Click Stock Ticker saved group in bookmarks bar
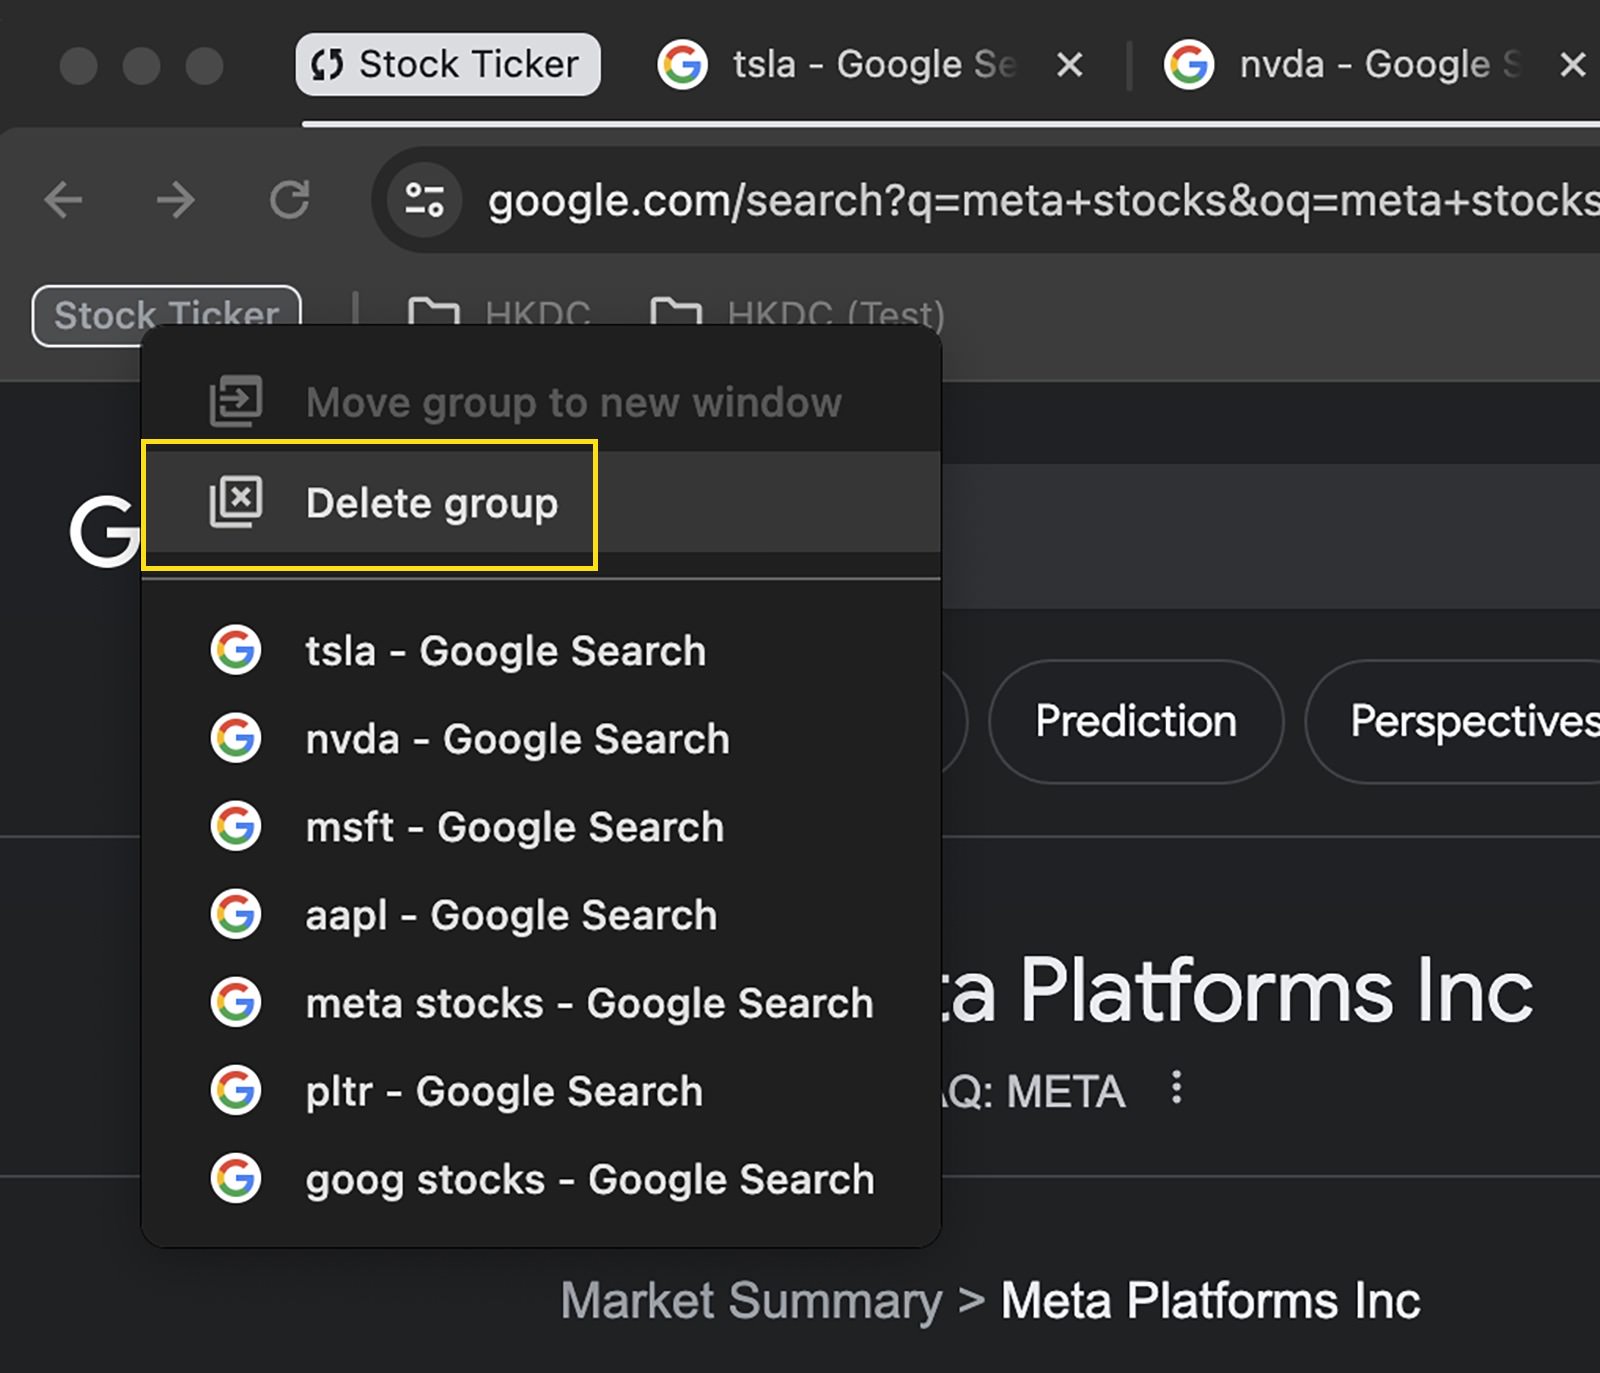The image size is (1600, 1373). pyautogui.click(x=167, y=315)
